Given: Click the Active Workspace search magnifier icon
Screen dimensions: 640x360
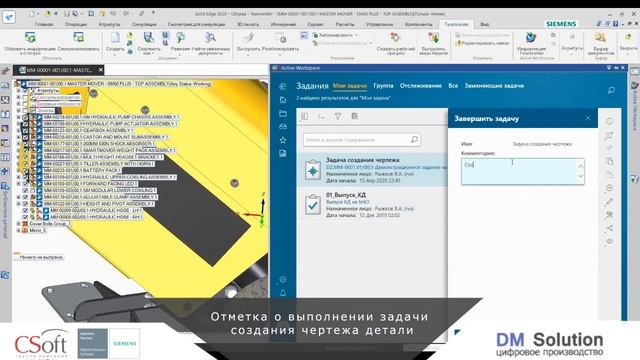Looking at the screenshot, I should tap(611, 90).
